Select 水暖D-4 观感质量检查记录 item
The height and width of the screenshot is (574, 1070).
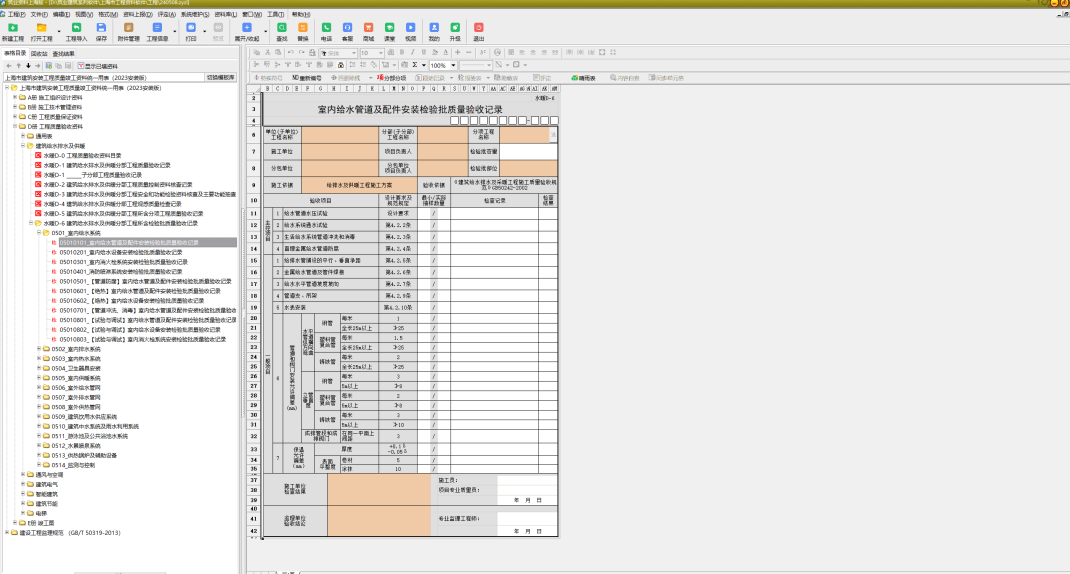point(113,204)
